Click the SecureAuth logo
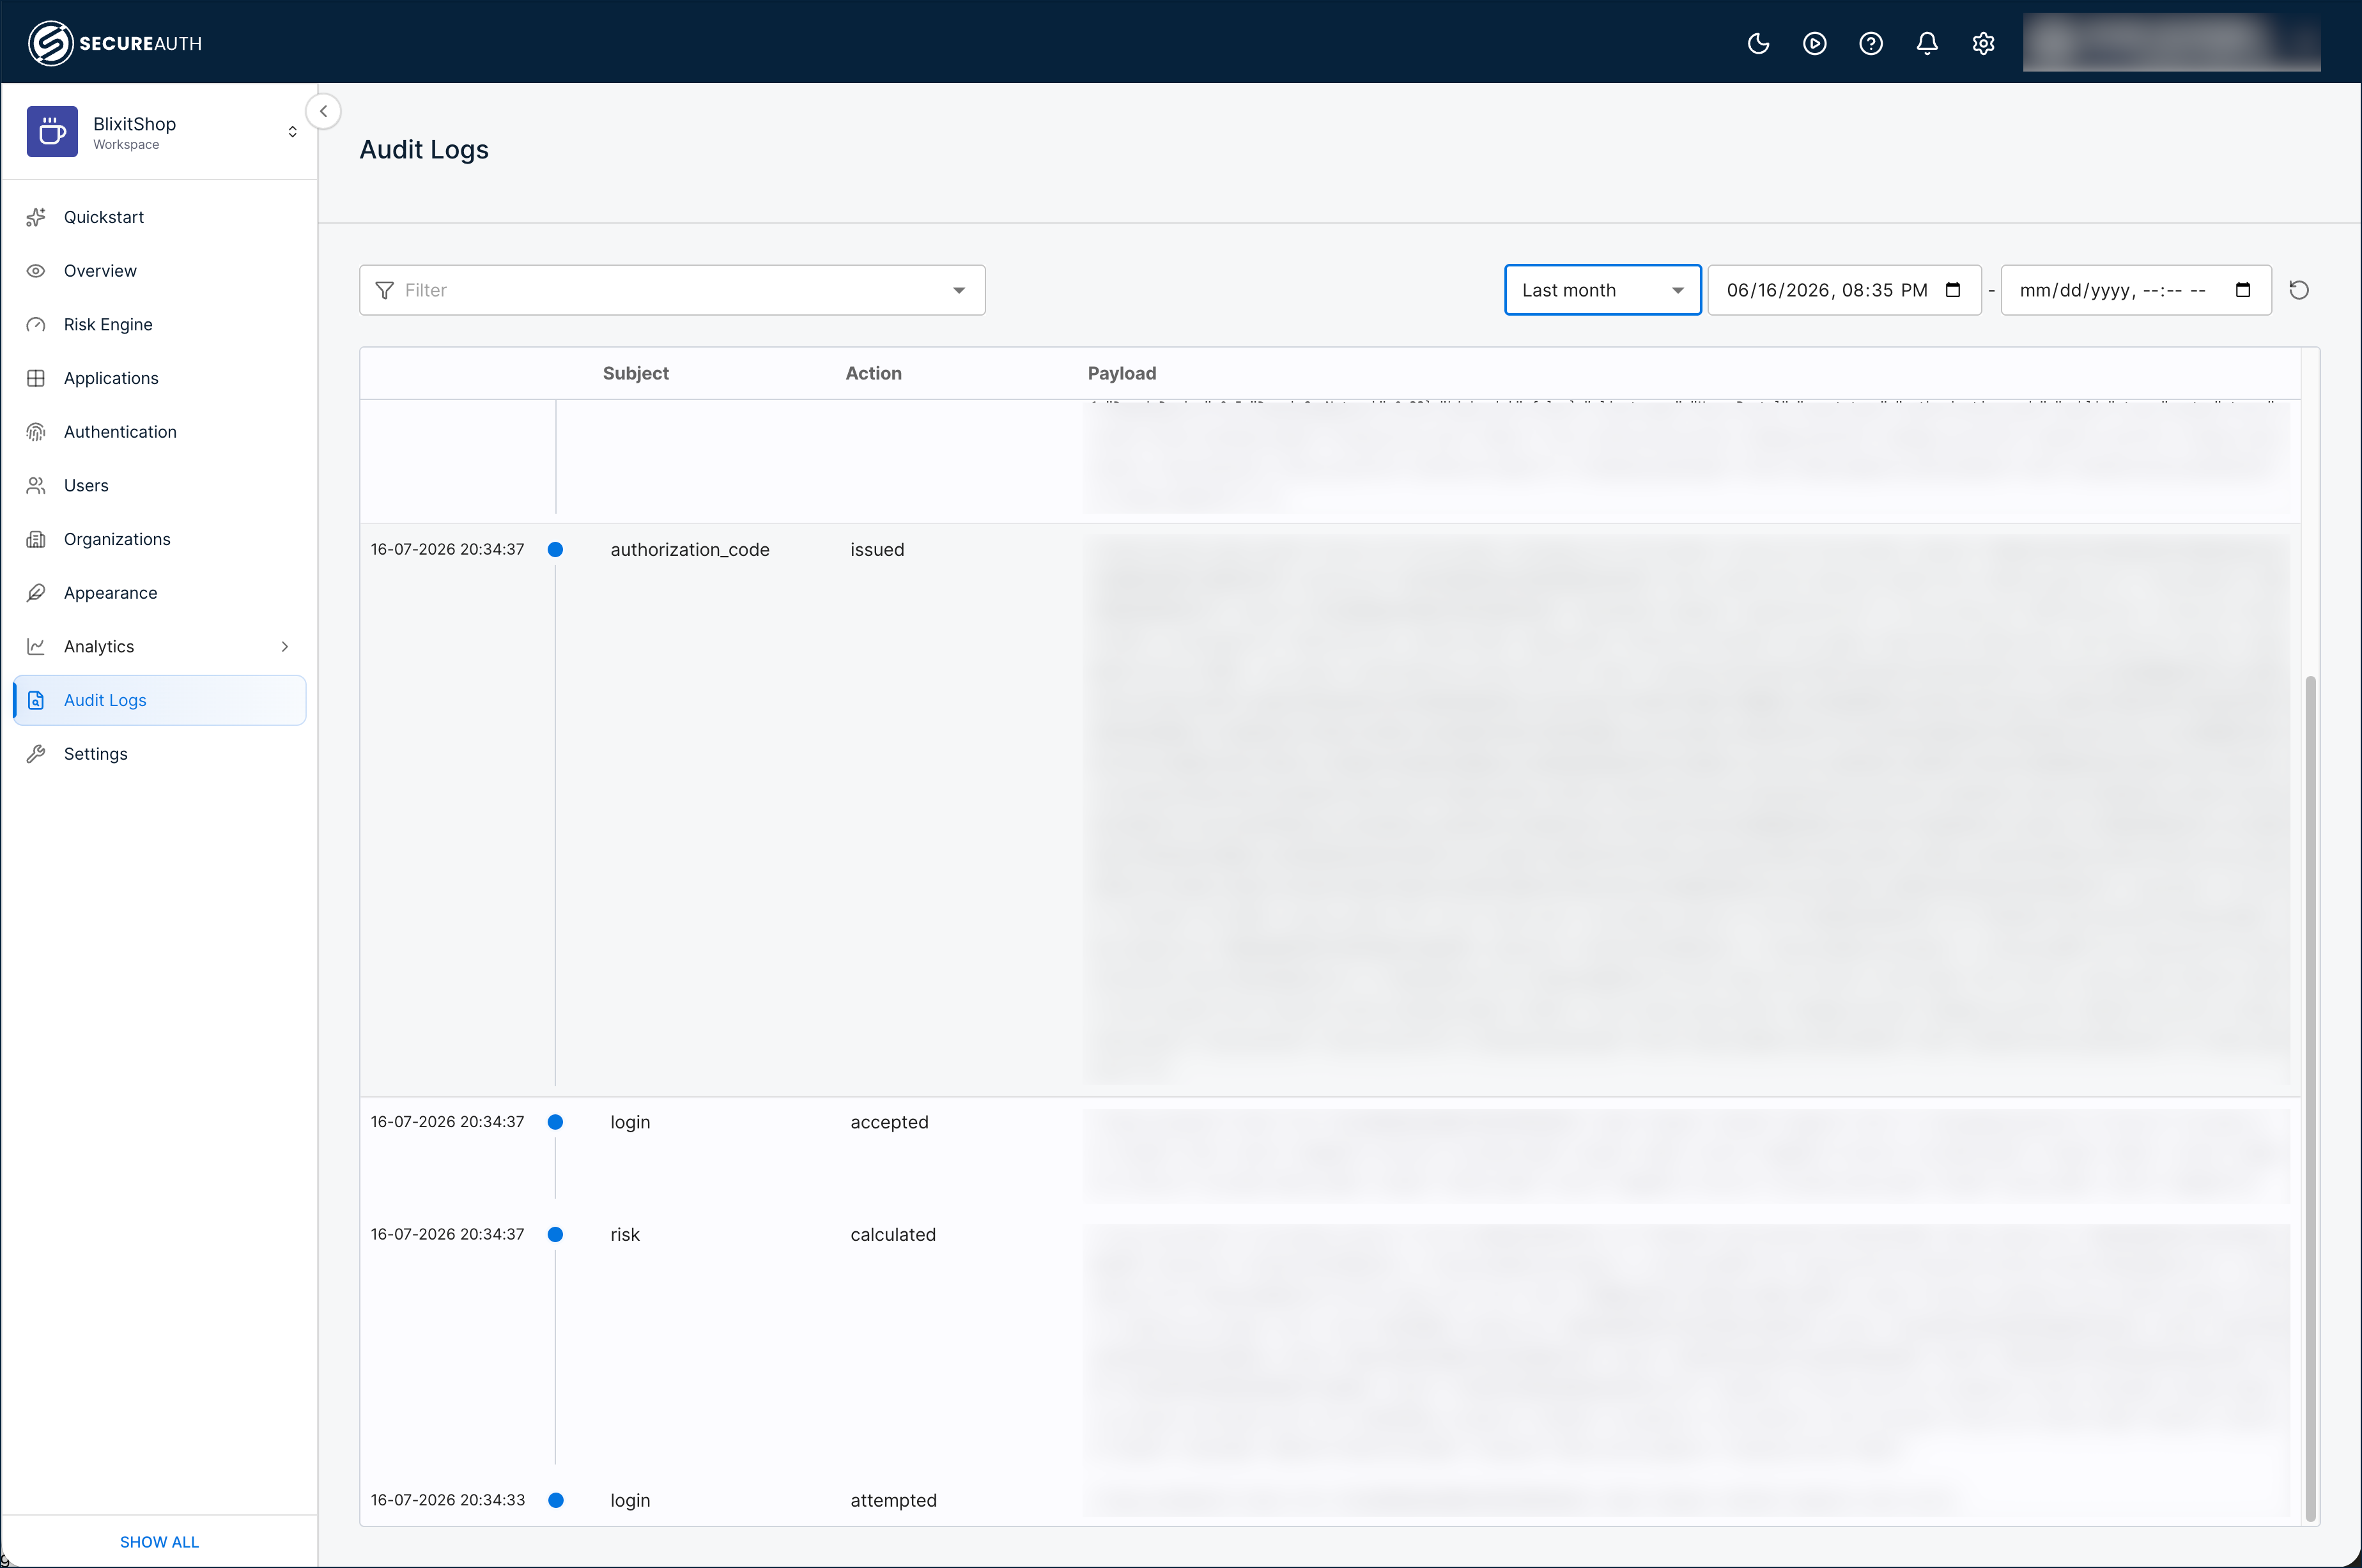Screen dimensions: 2362x1568 (115, 43)
